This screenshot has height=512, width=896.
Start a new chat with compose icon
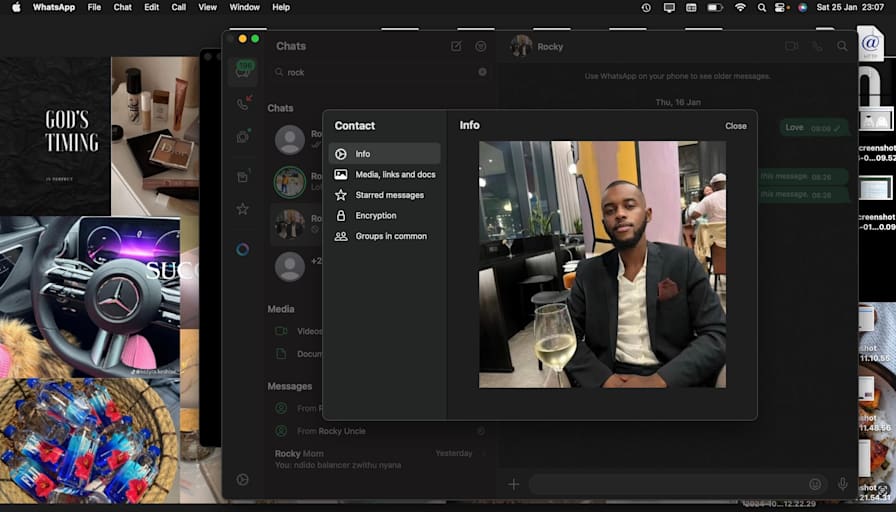(456, 46)
